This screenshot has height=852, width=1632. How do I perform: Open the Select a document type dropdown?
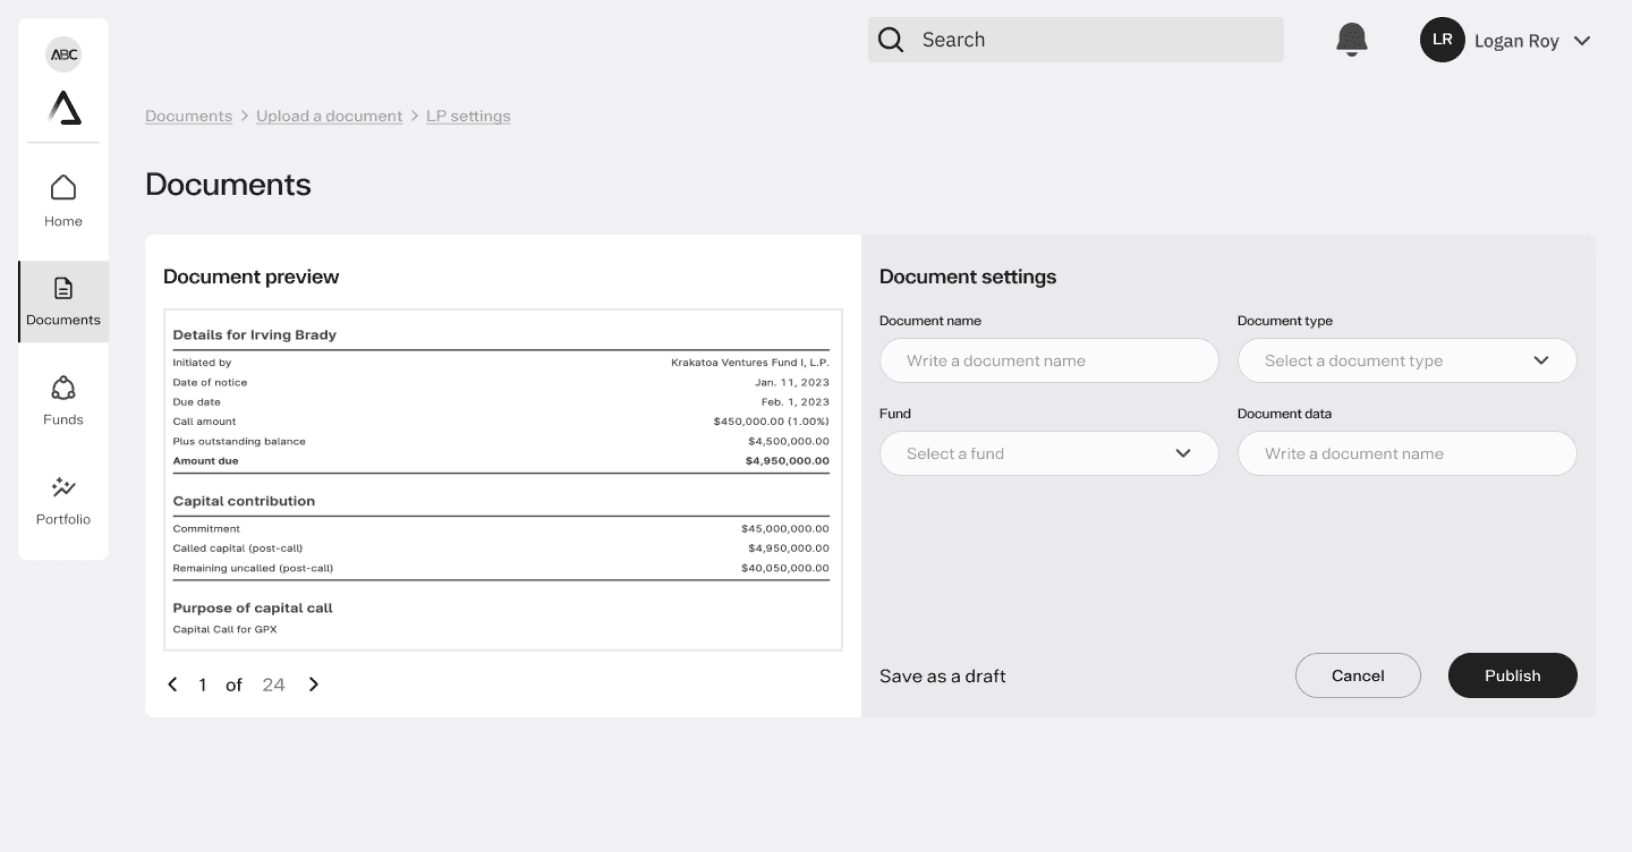point(1407,360)
